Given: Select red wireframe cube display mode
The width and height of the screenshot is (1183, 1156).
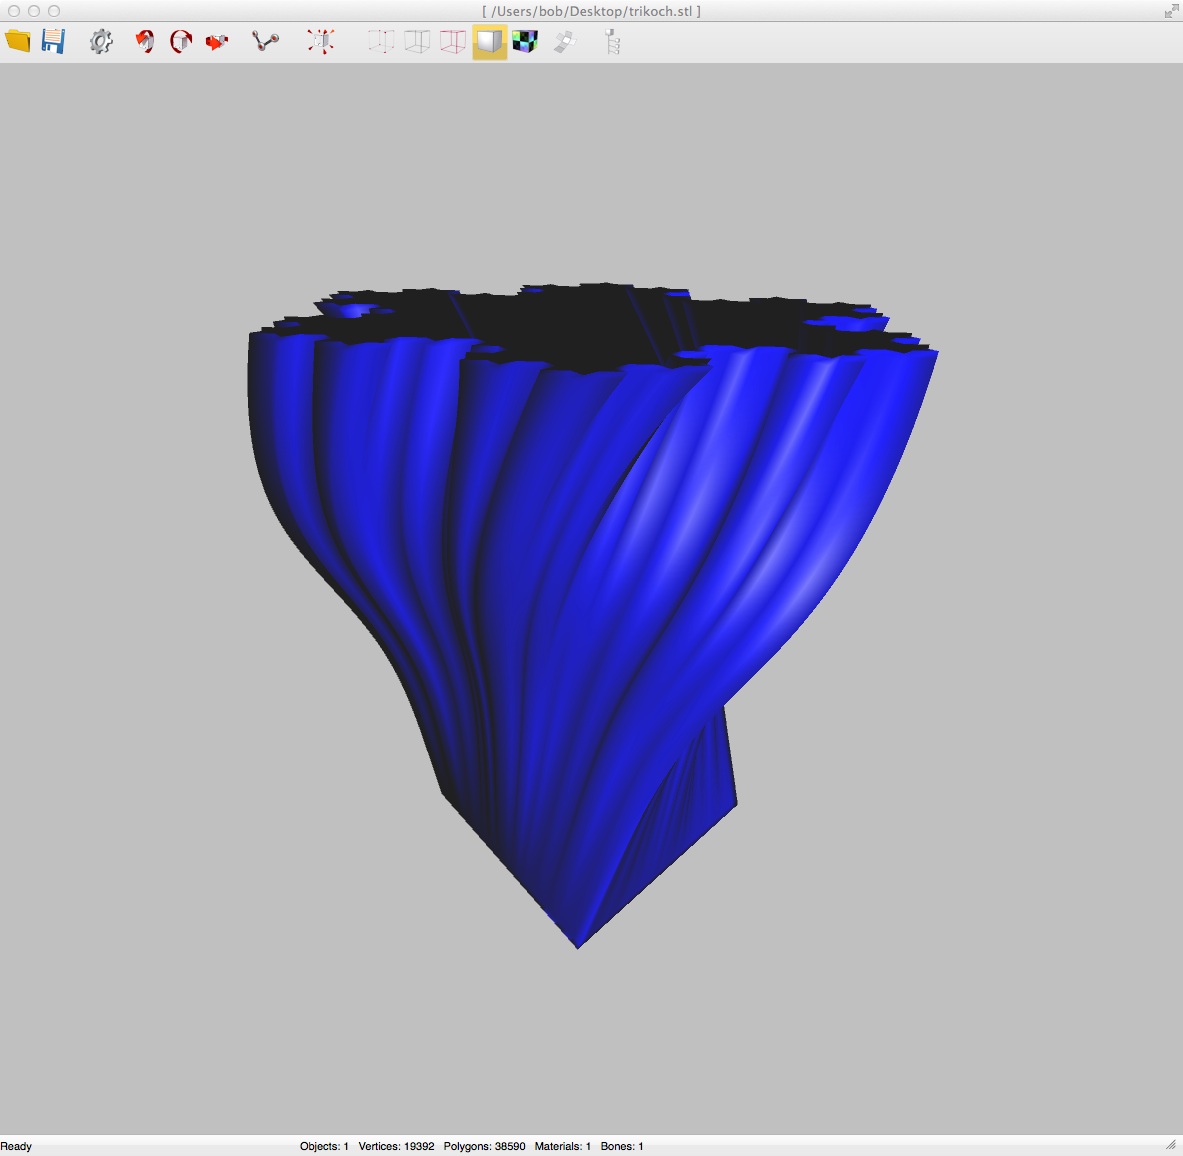Looking at the screenshot, I should click(453, 41).
